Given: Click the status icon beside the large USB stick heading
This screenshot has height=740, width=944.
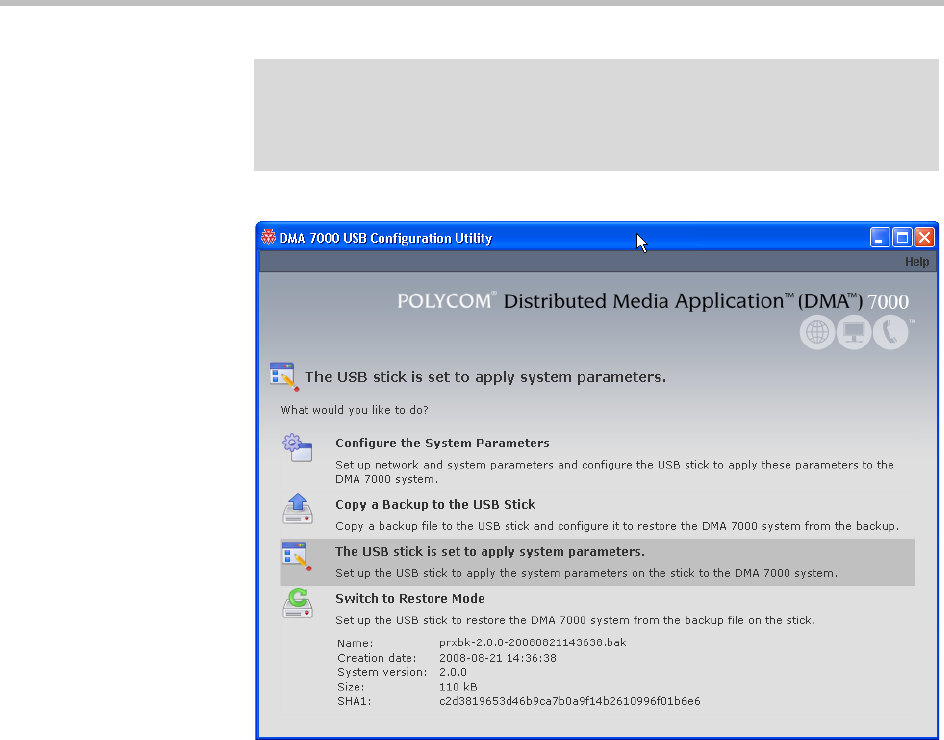Looking at the screenshot, I should pyautogui.click(x=284, y=377).
